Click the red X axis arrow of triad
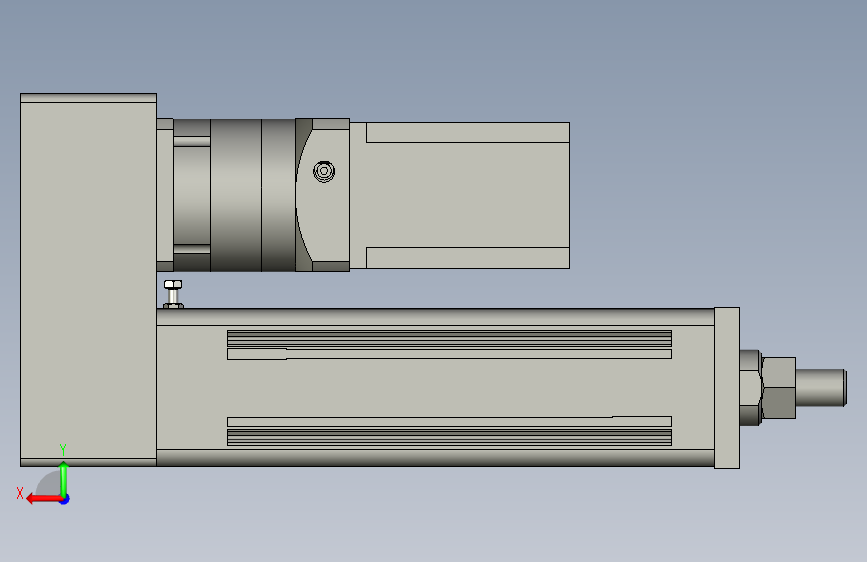 [x=44, y=499]
